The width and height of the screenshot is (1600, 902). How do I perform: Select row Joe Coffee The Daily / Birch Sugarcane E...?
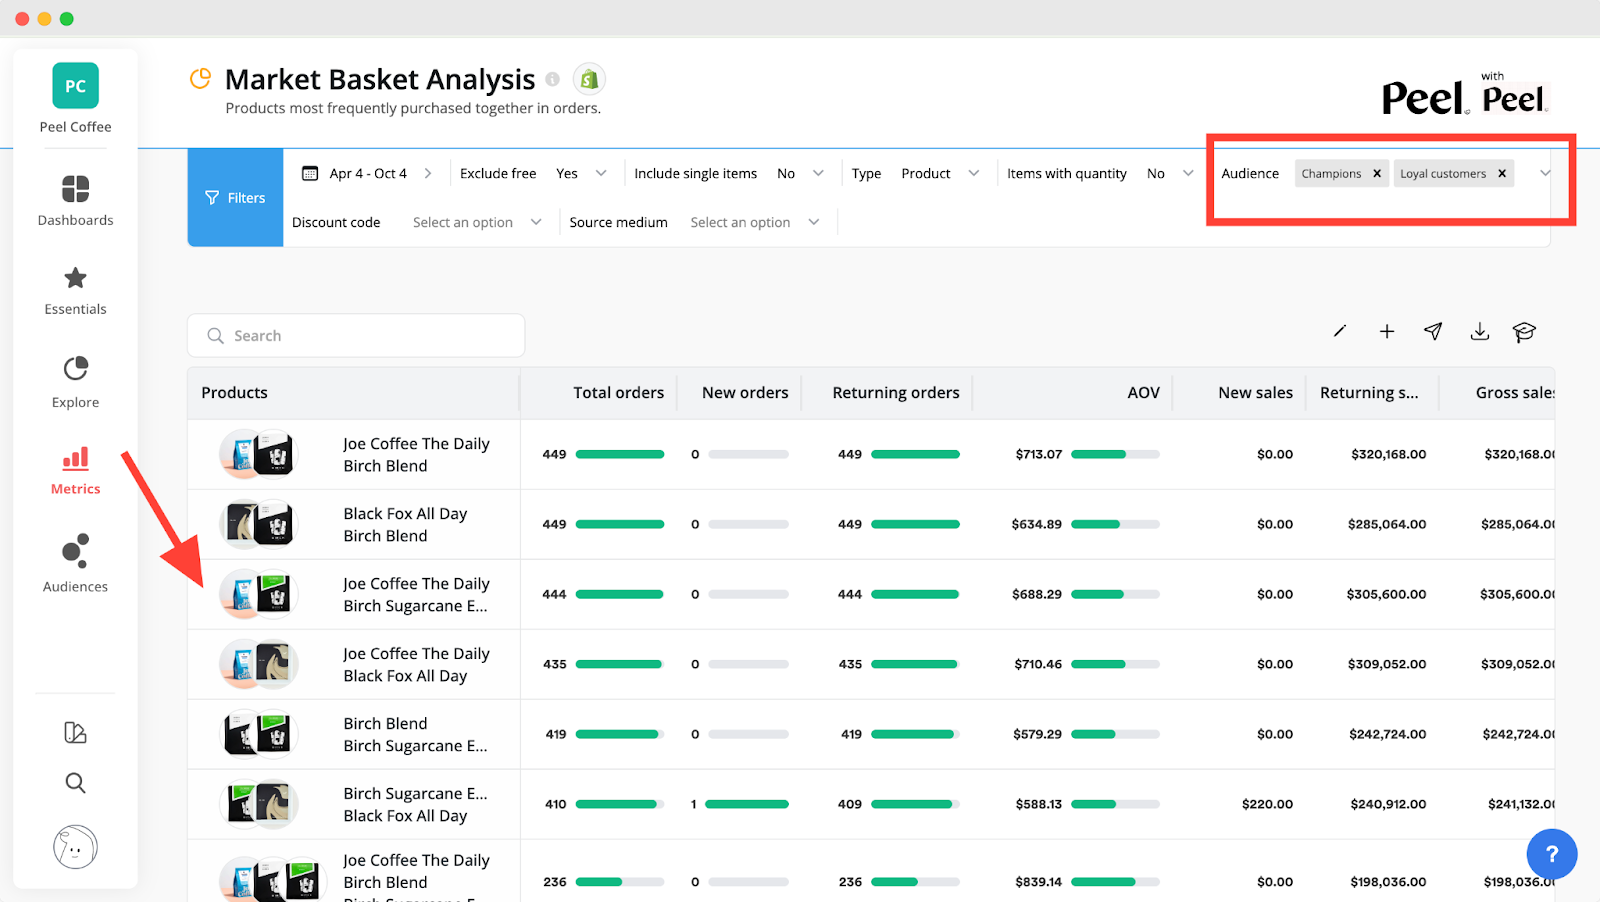click(x=870, y=594)
